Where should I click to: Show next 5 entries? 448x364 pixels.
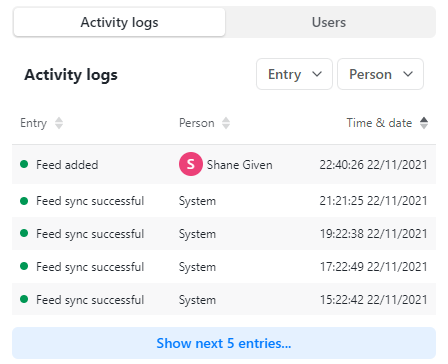click(224, 343)
